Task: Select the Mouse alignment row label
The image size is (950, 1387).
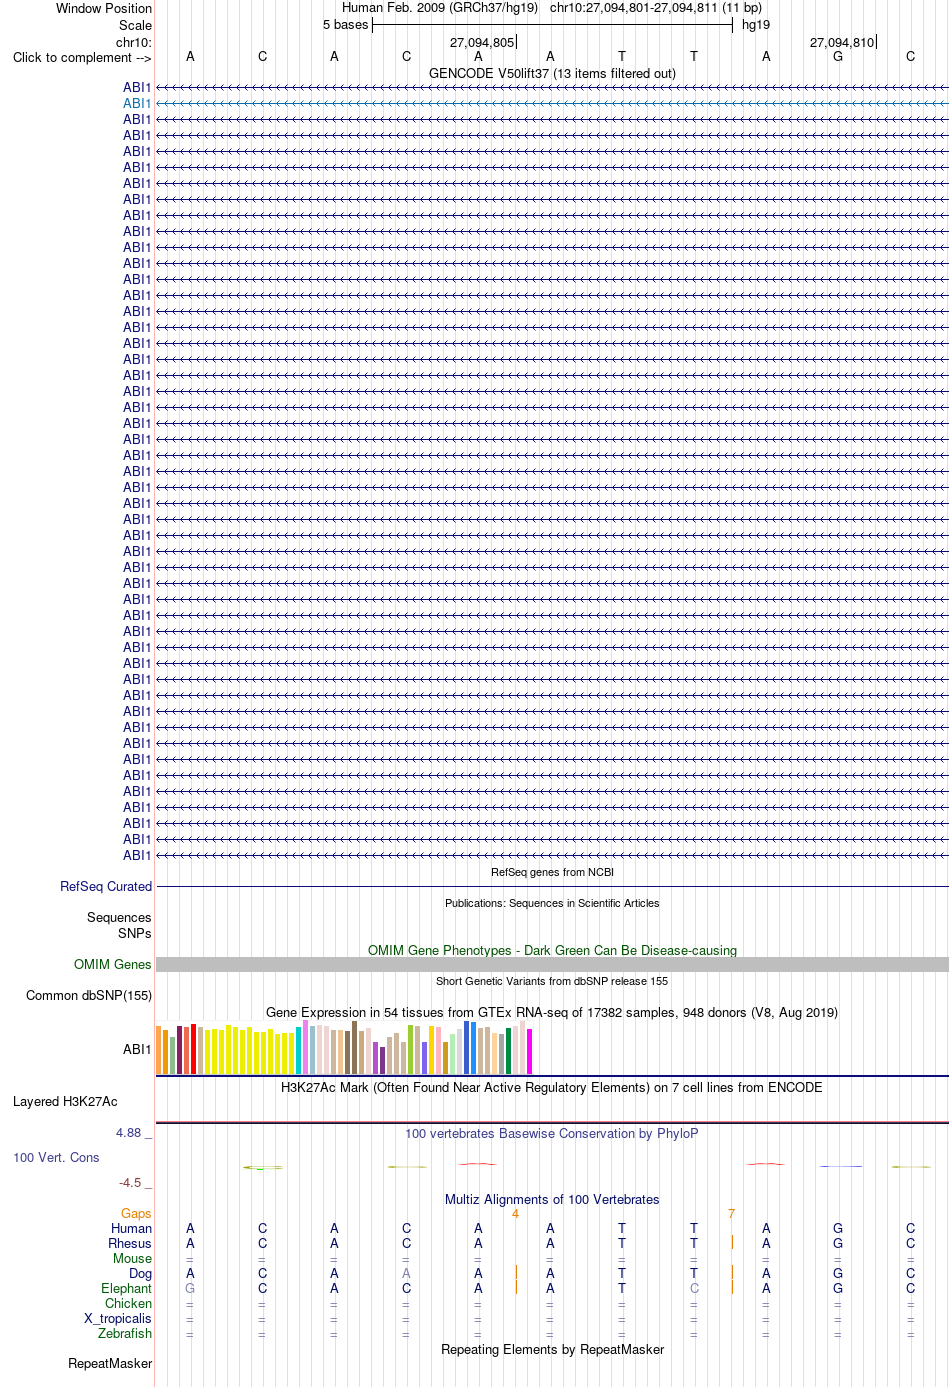Action: click(133, 1258)
